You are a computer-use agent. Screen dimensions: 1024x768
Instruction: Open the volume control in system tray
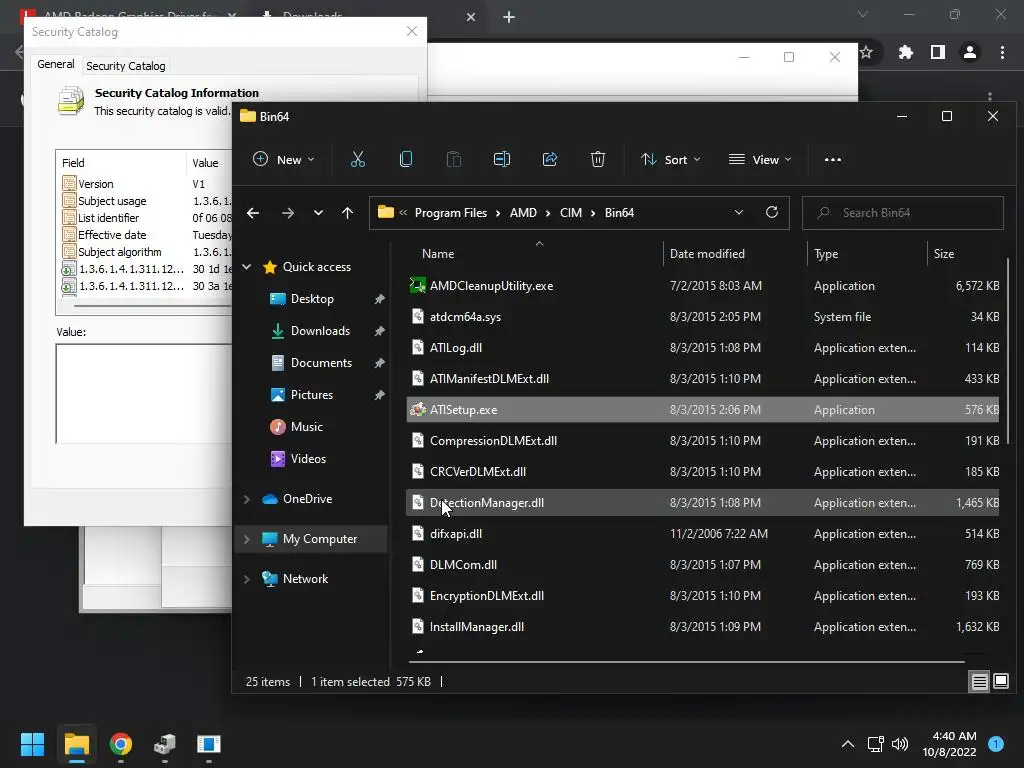click(x=900, y=744)
